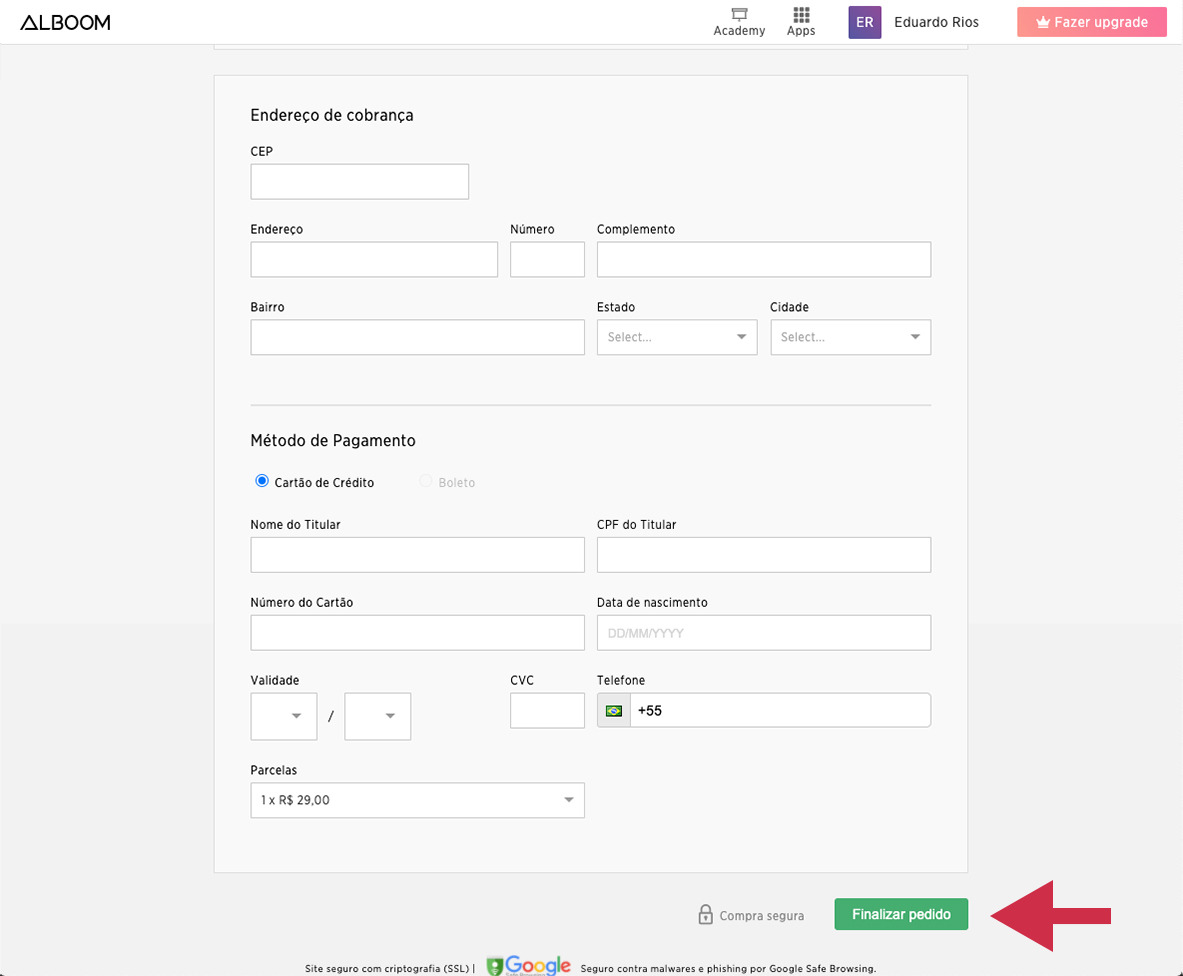
Task: Click the Compra segura padlock icon
Action: click(706, 915)
